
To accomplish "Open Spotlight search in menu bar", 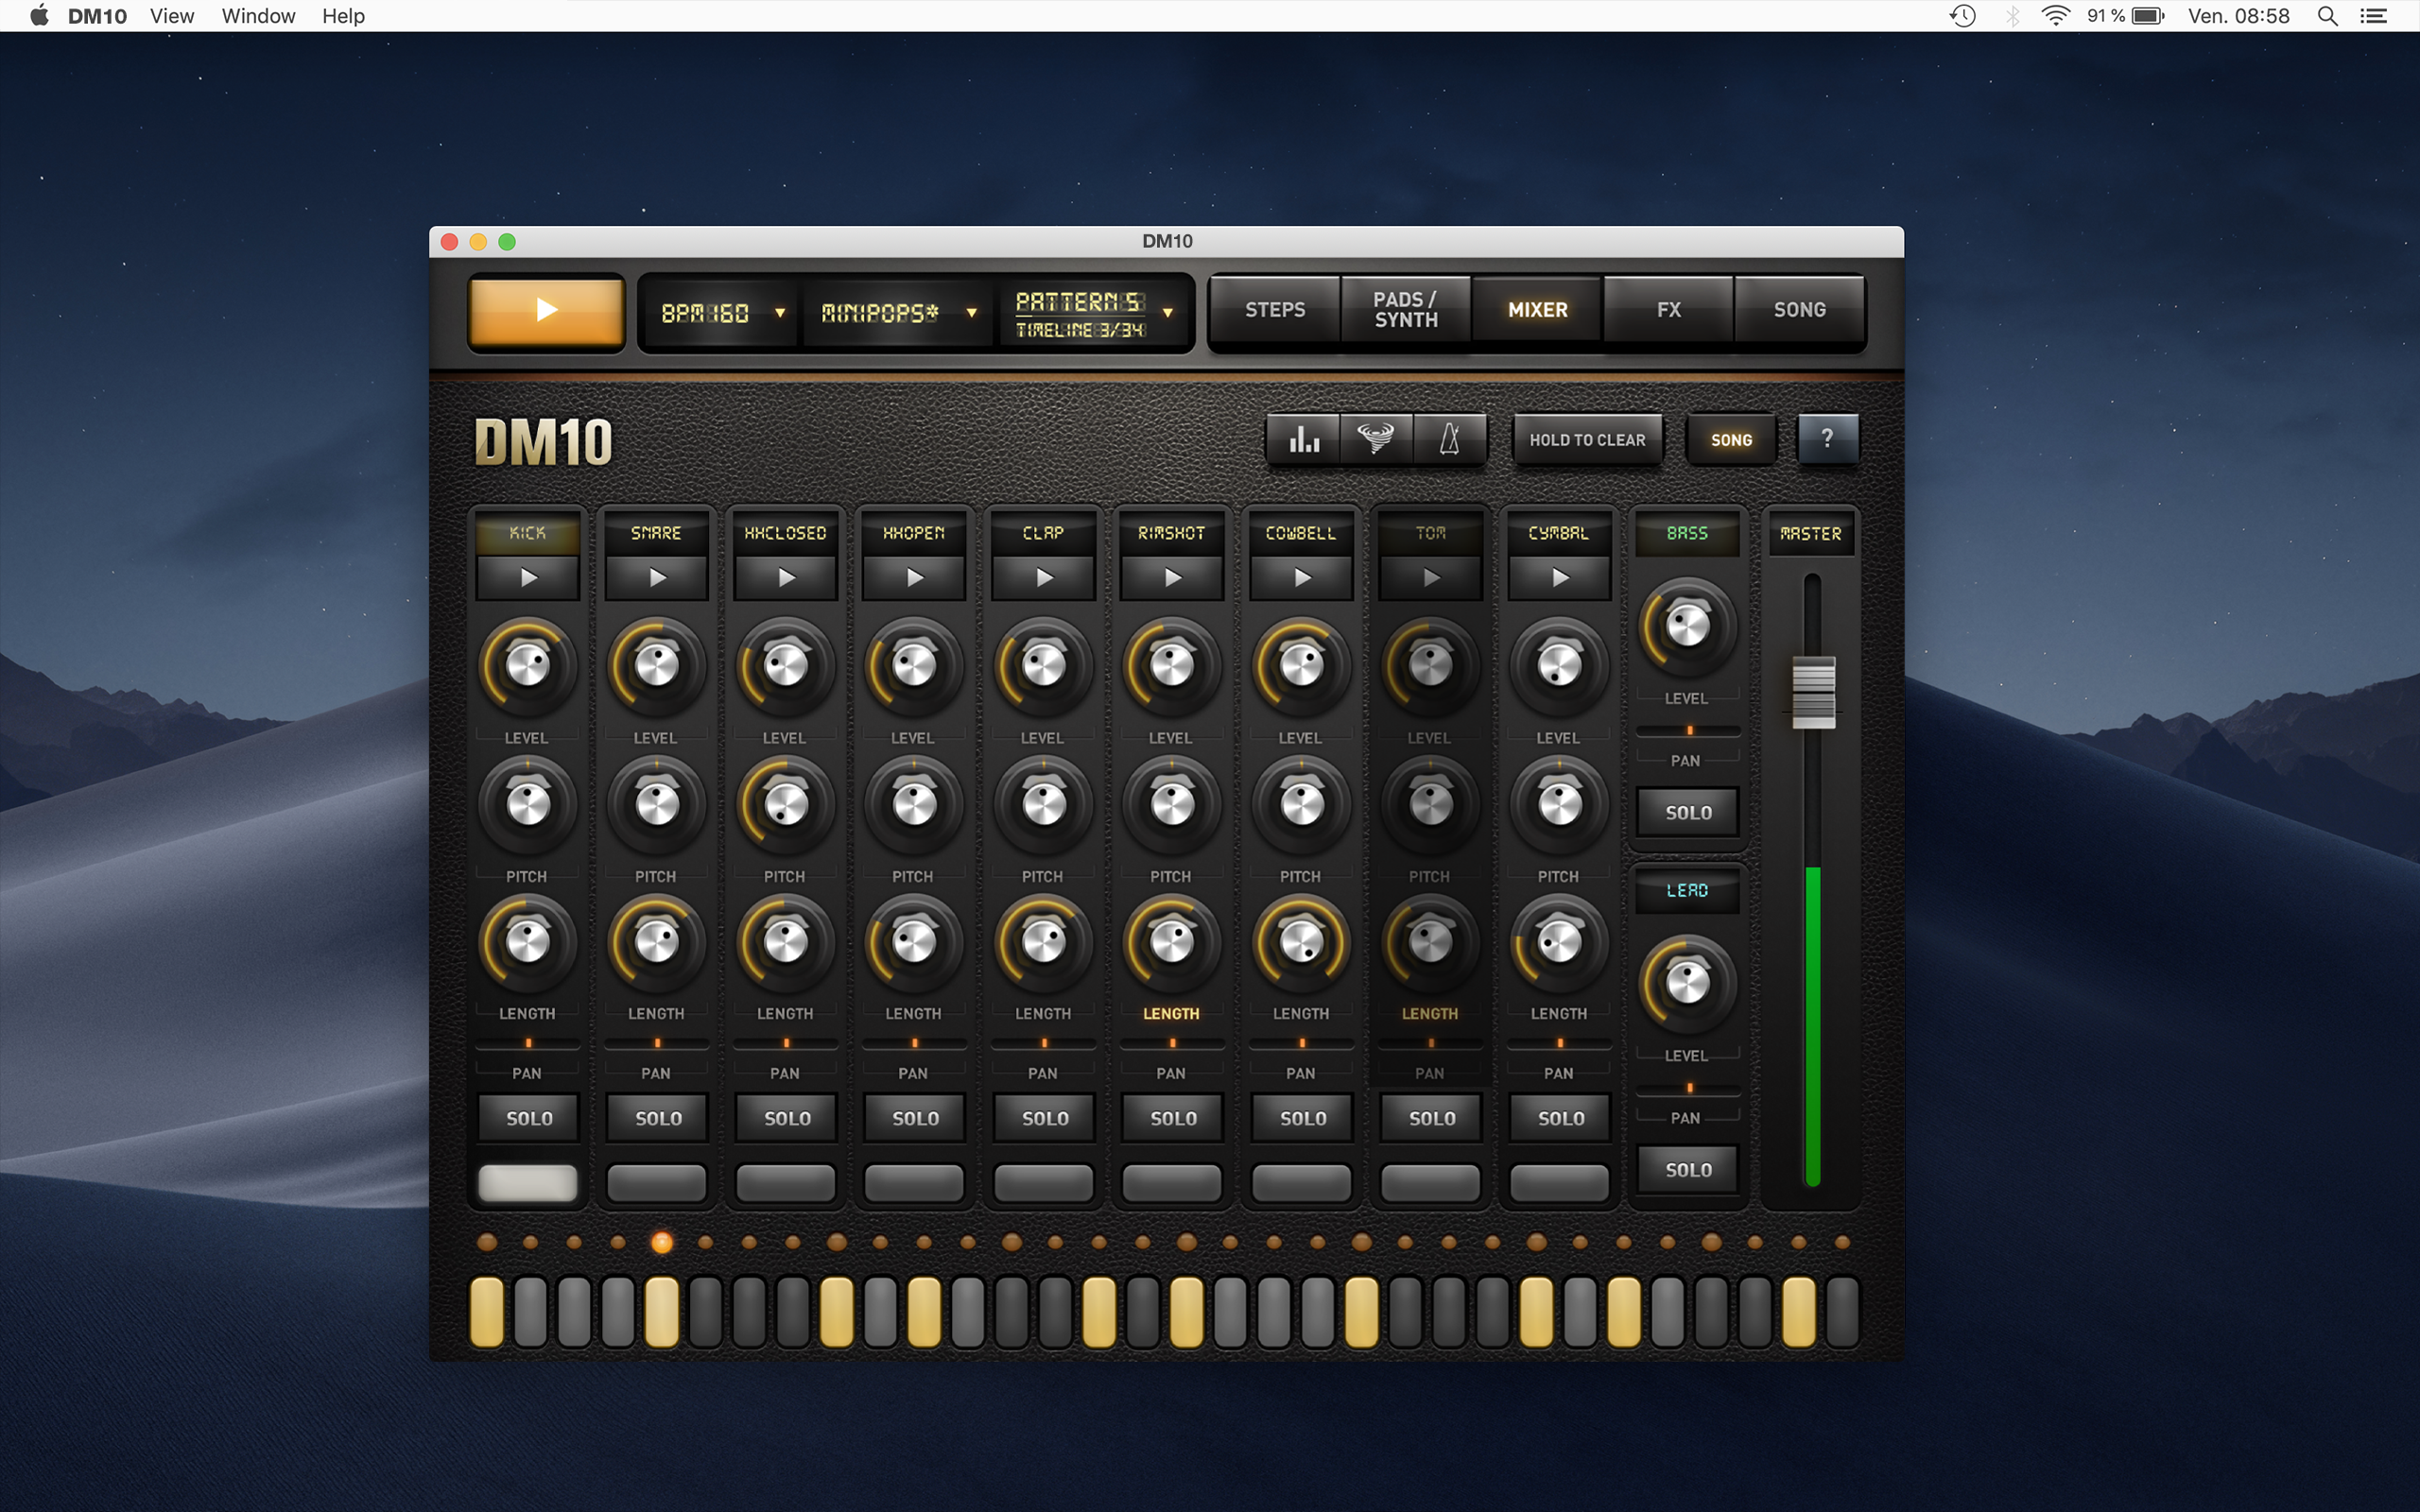I will pos(2327,16).
